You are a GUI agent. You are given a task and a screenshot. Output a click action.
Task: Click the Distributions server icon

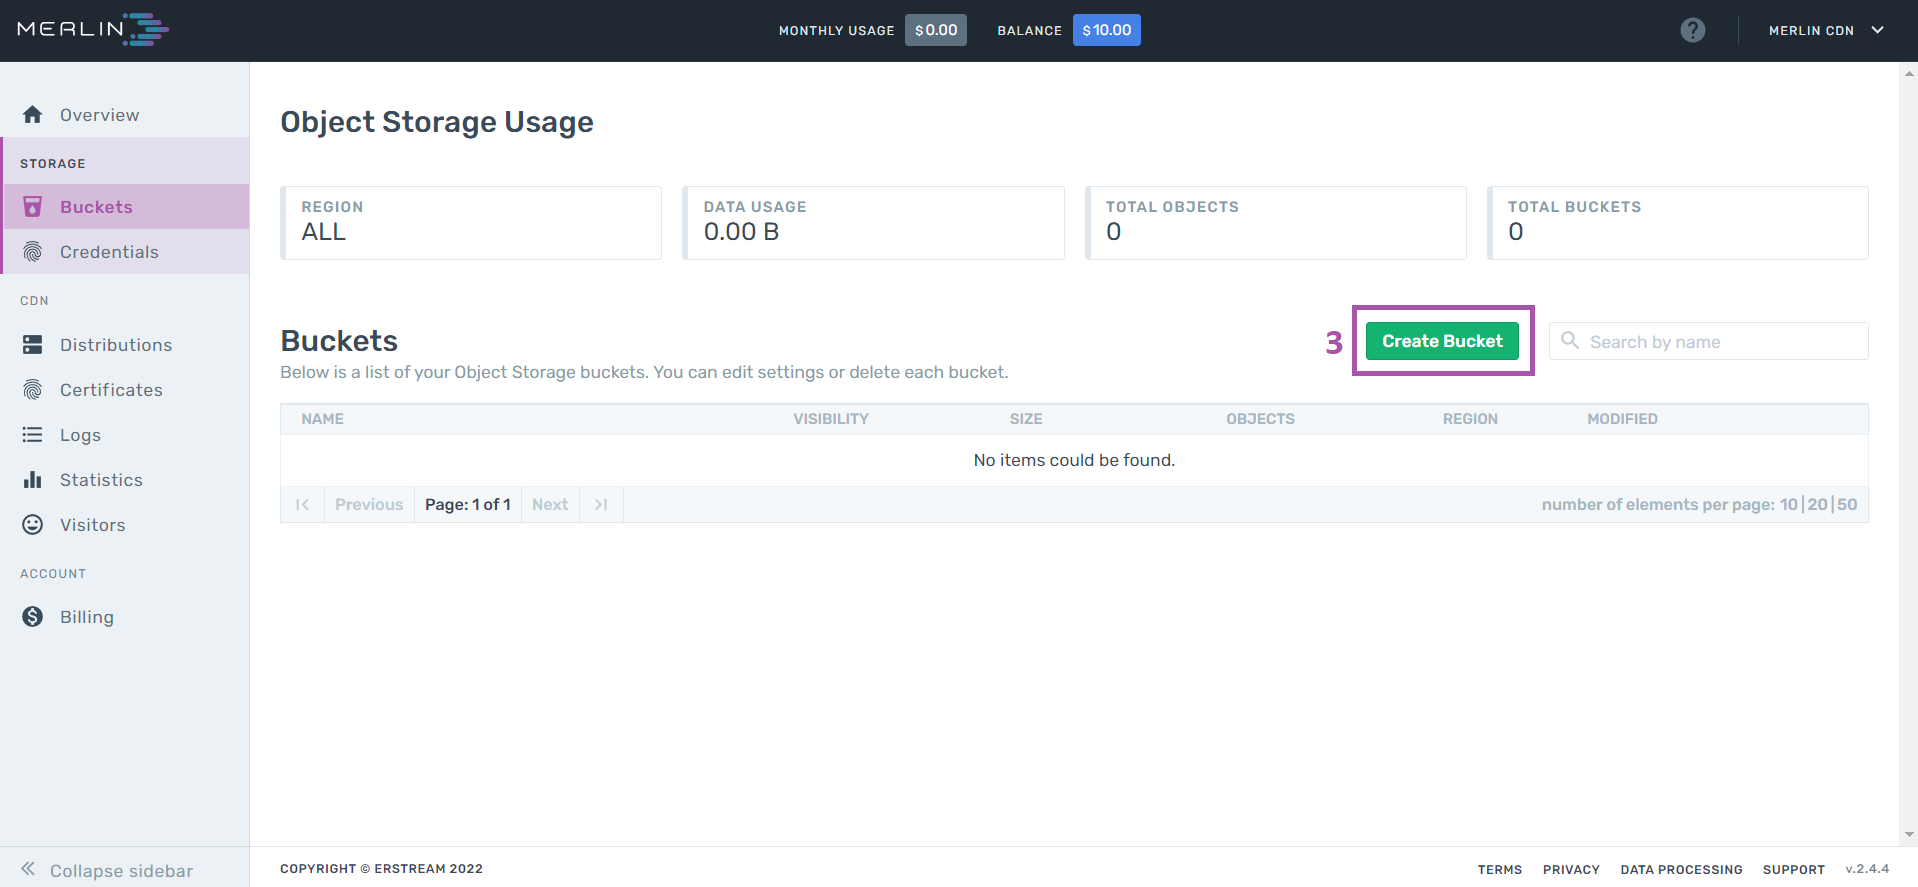point(33,345)
